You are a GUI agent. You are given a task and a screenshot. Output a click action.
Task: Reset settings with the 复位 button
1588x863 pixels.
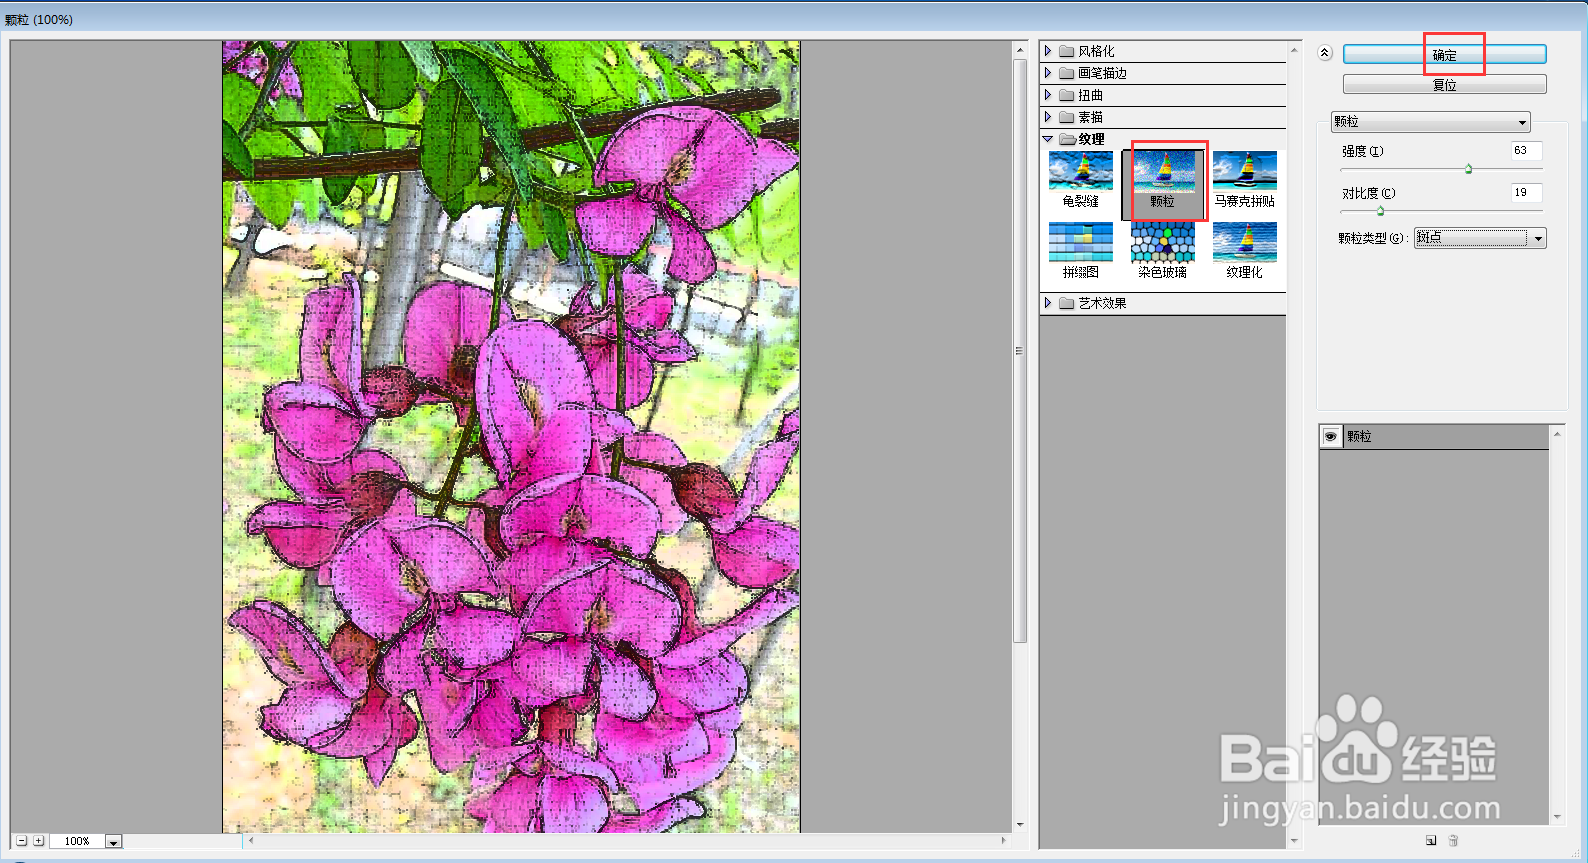click(x=1444, y=85)
